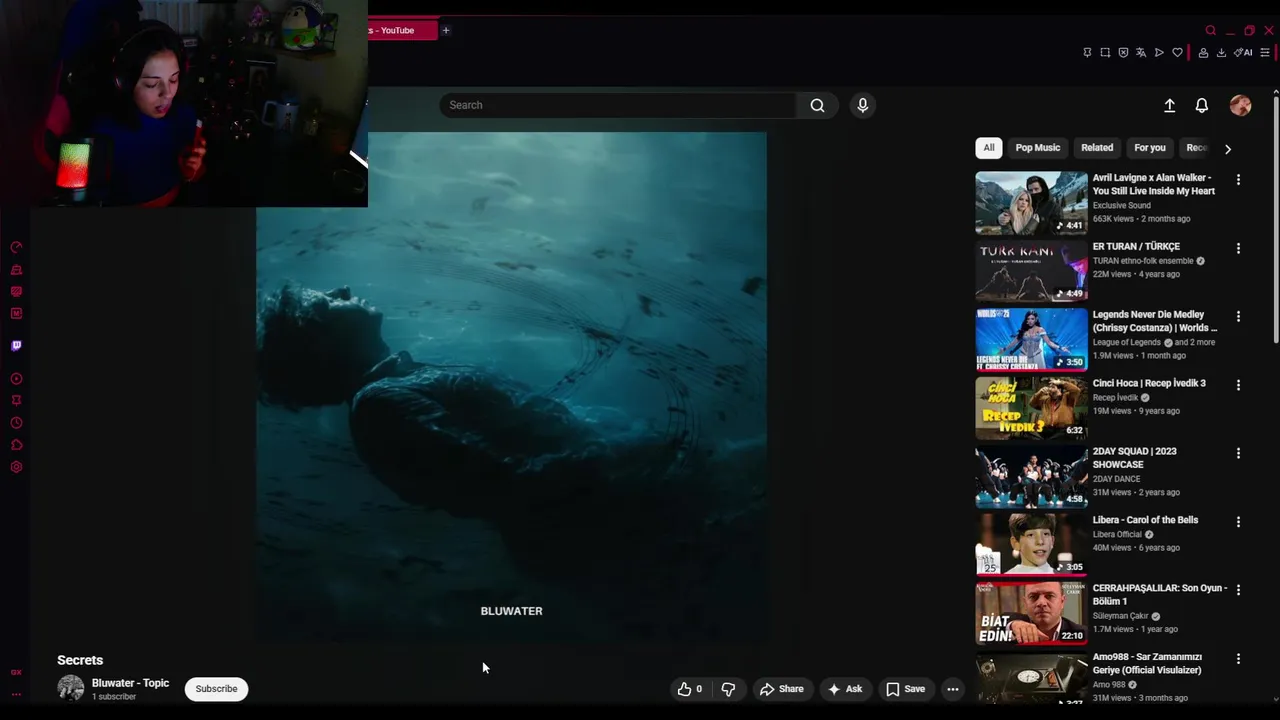The image size is (1280, 720).
Task: Open the YouTube account avatar menu
Action: click(1241, 105)
